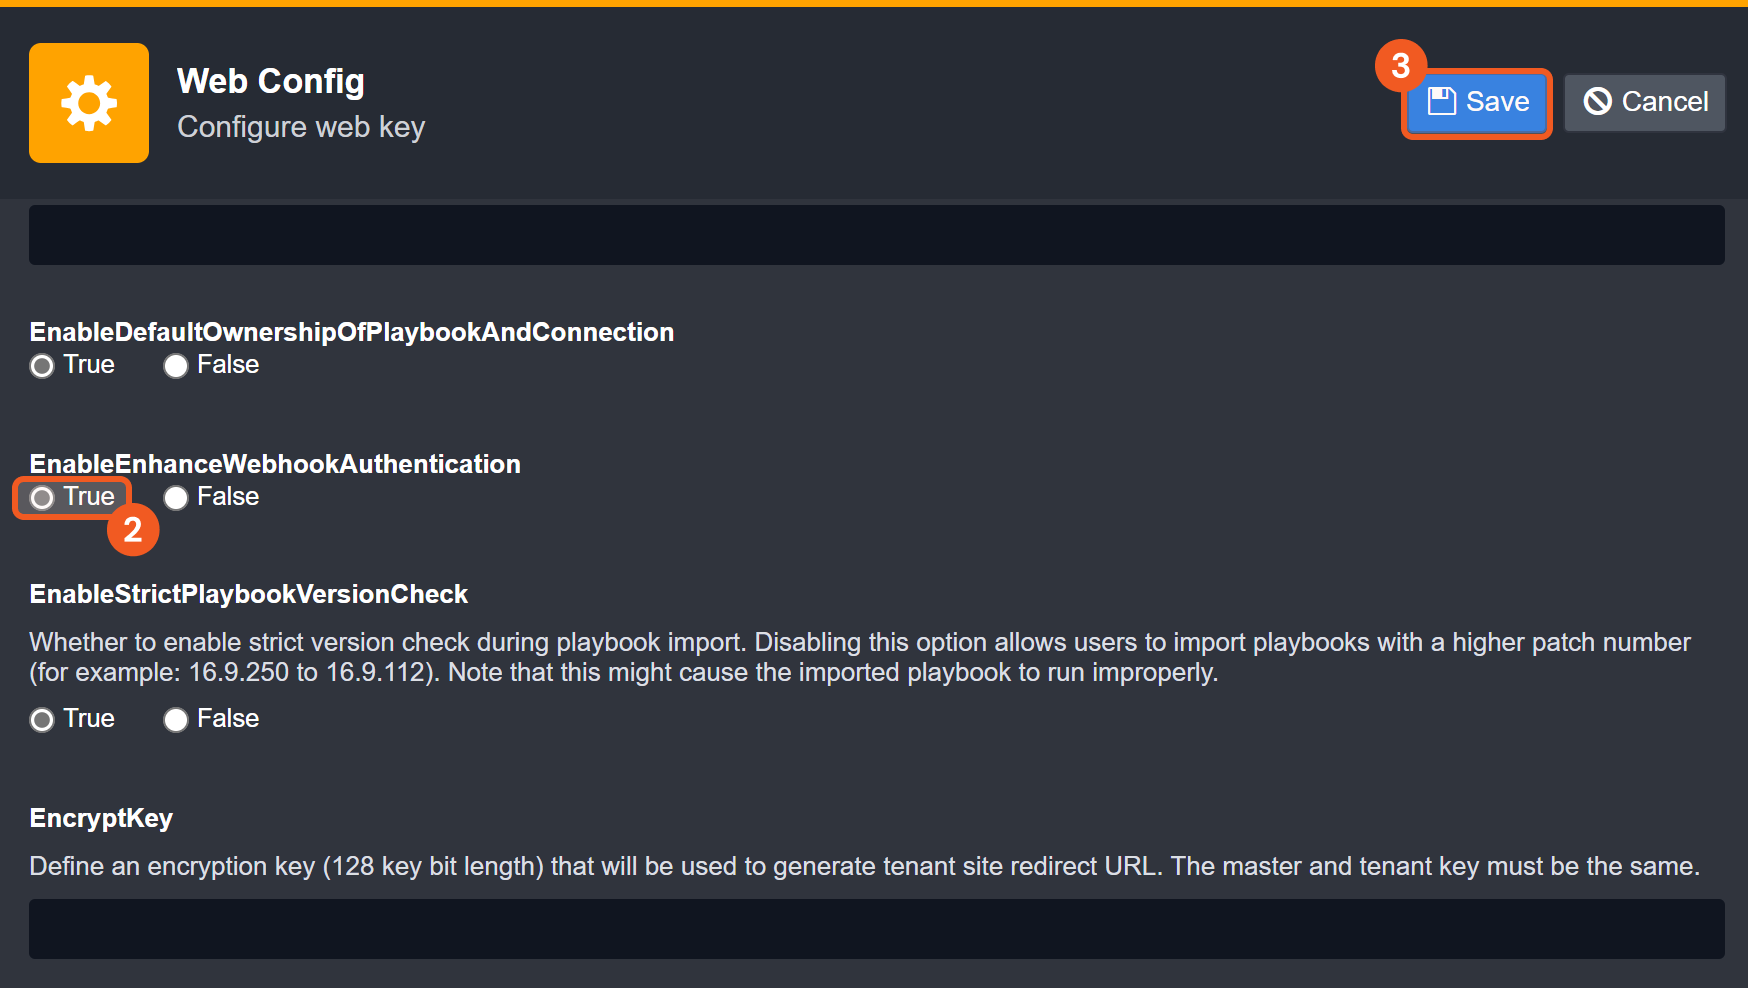Viewport: 1748px width, 988px height.
Task: Click the floppy disk icon on Save
Action: tap(1441, 101)
